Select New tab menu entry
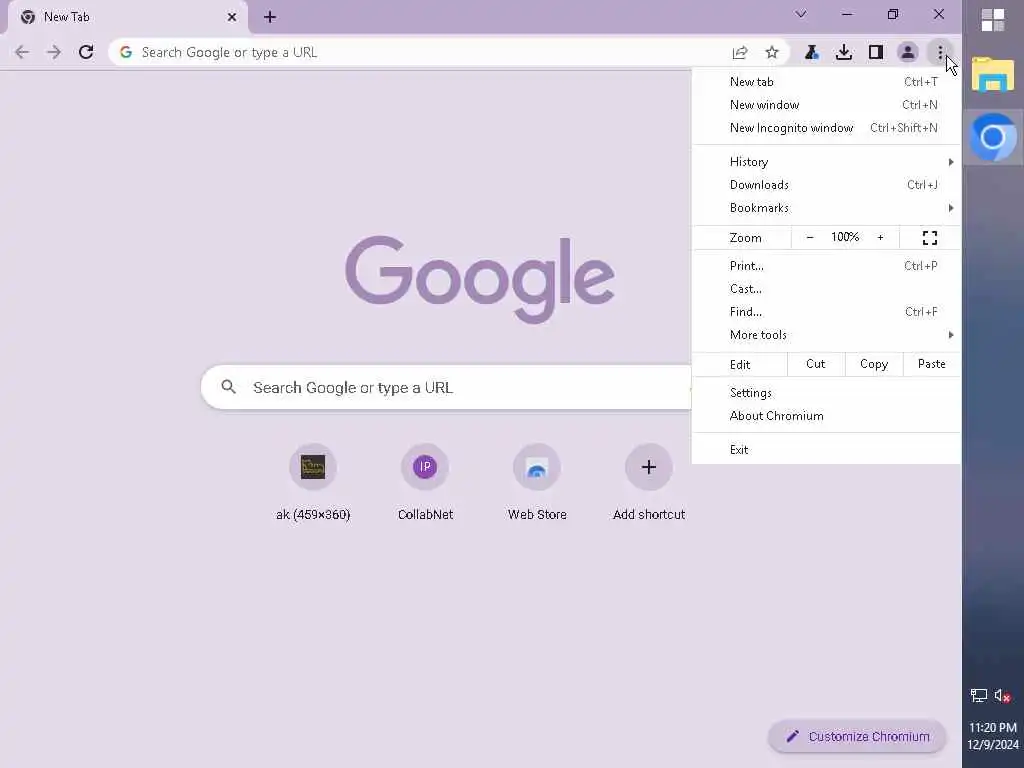Image resolution: width=1024 pixels, height=768 pixels. pyautogui.click(x=826, y=82)
